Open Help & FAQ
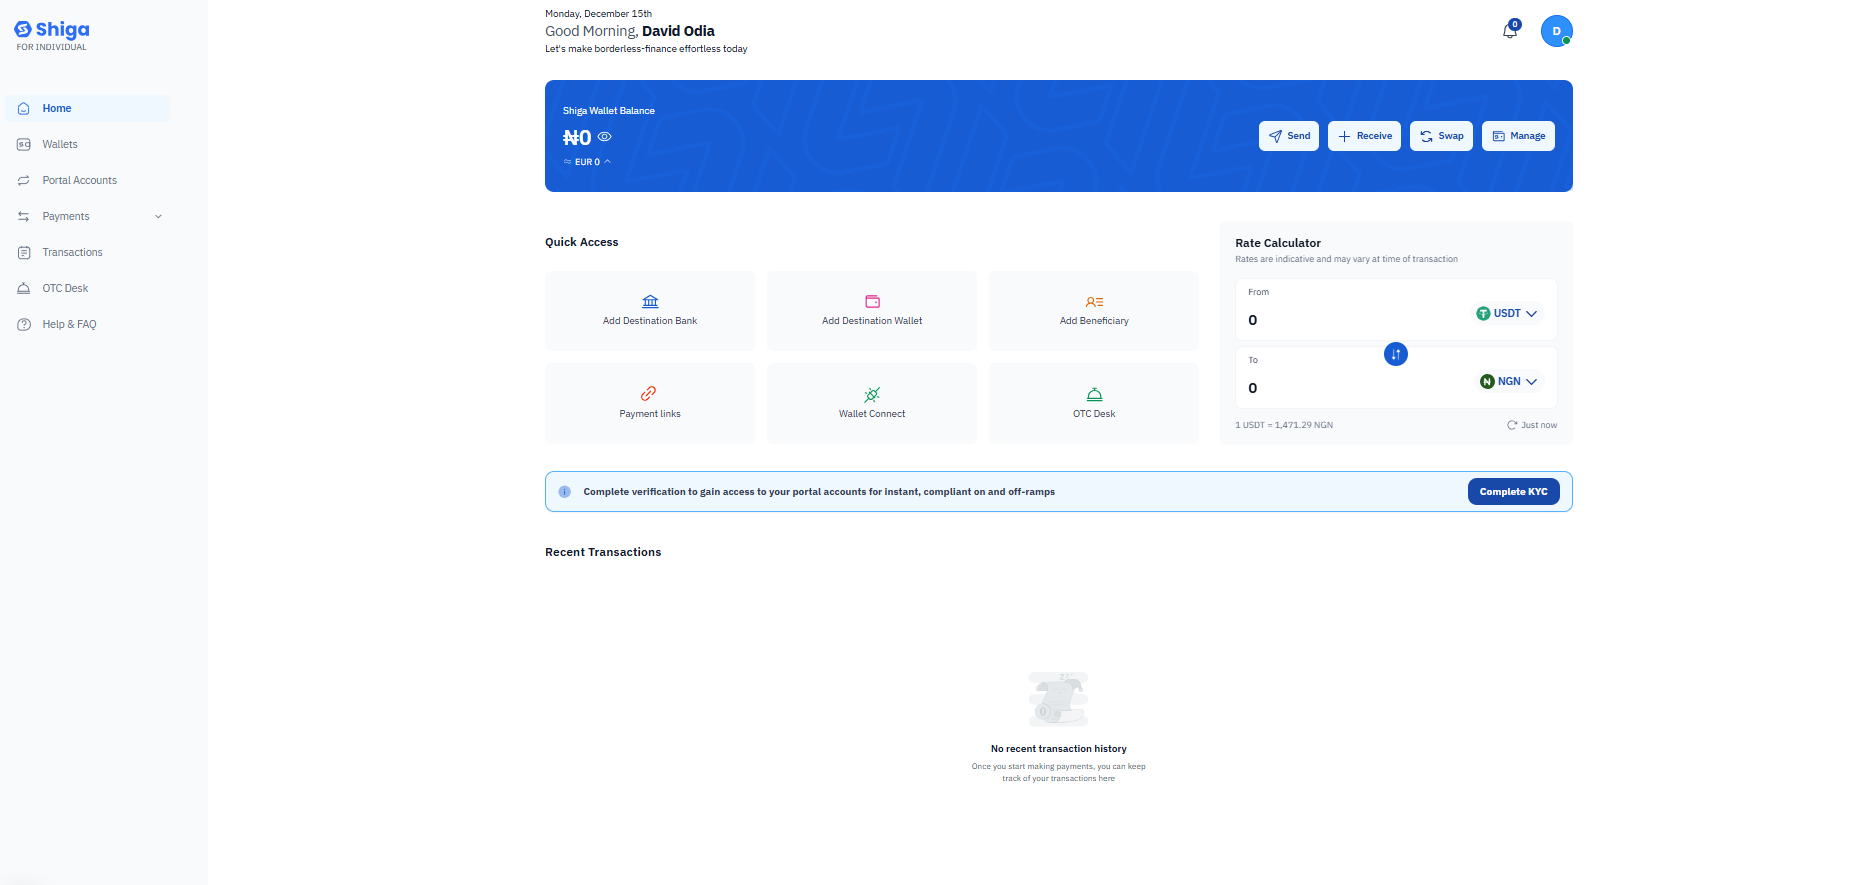 tap(88, 324)
